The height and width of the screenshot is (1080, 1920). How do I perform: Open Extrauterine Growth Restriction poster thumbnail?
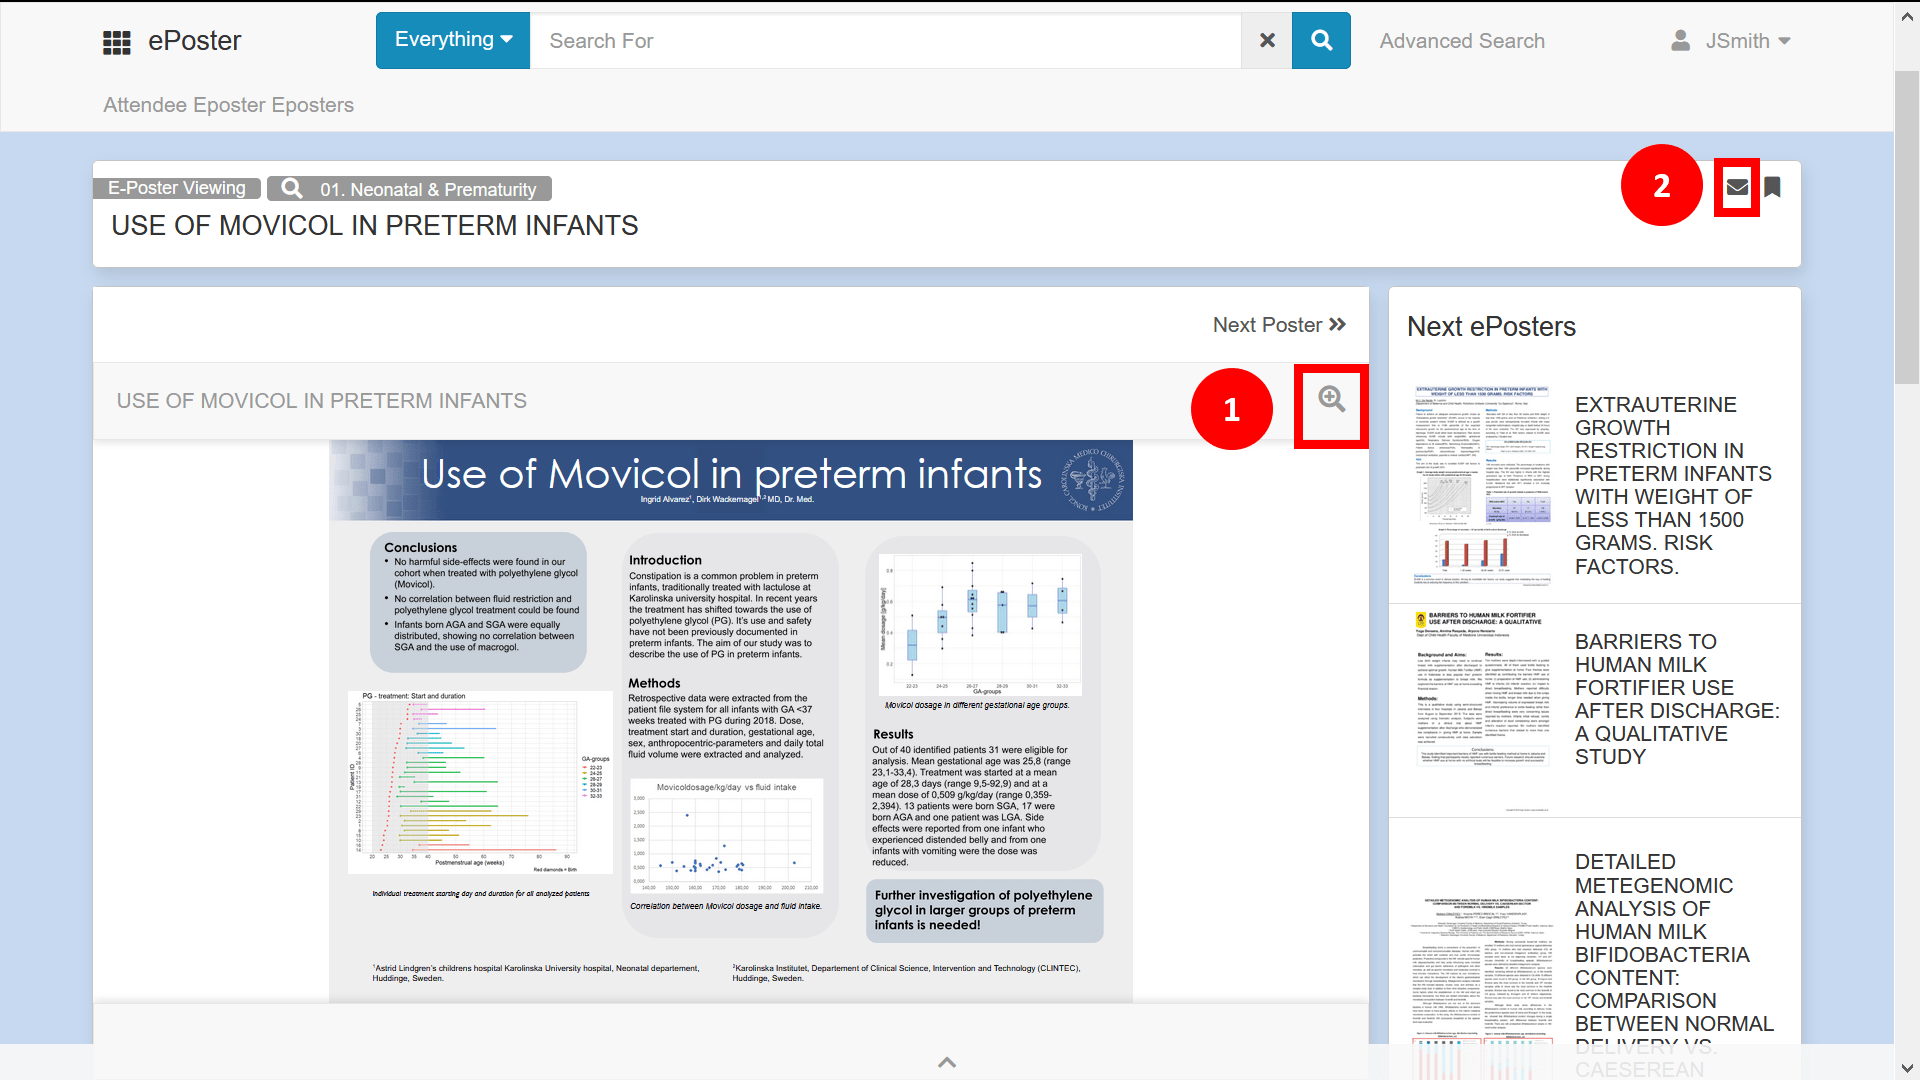click(x=1482, y=484)
